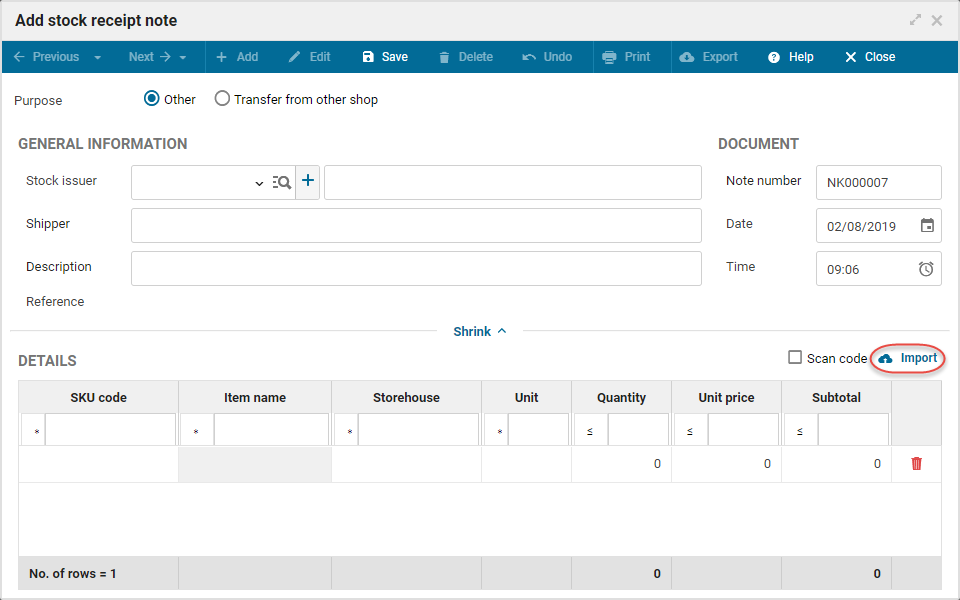Click the clock icon in Time field

click(927, 269)
